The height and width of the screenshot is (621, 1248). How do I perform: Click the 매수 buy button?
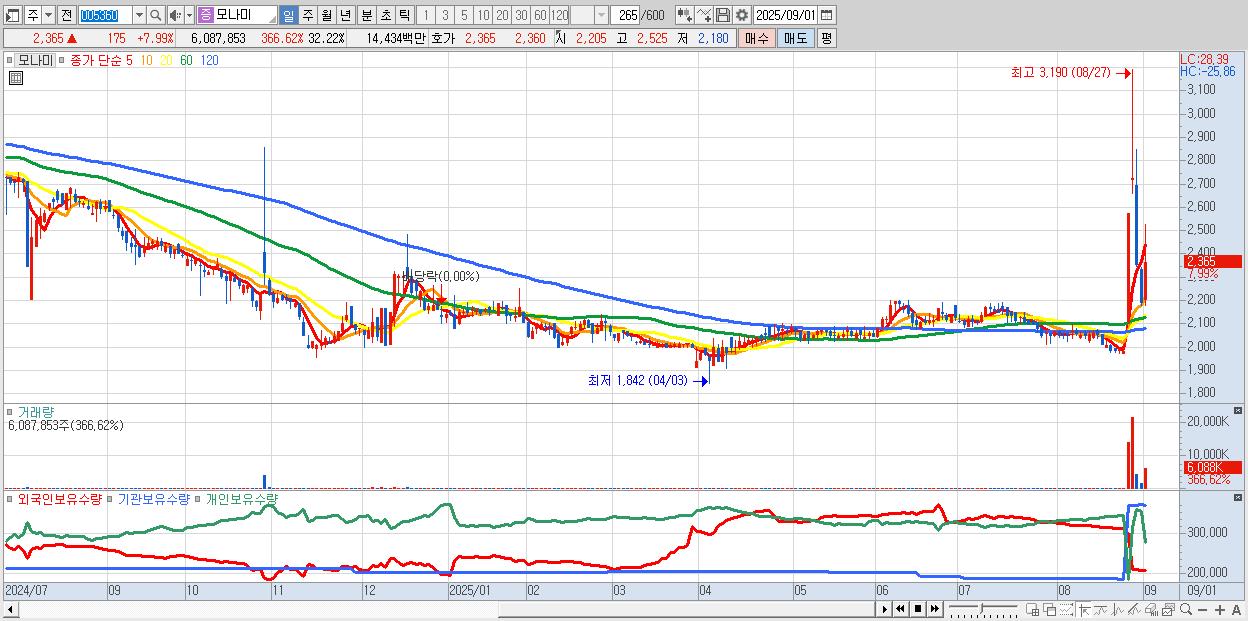757,38
